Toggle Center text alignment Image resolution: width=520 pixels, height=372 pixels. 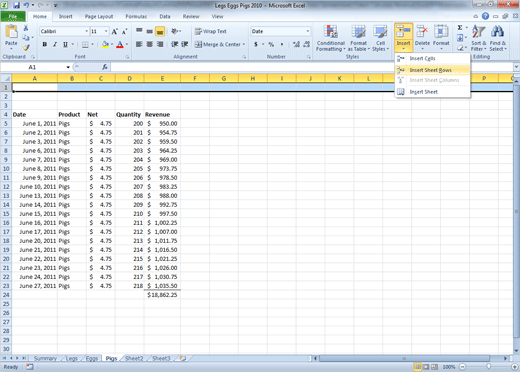point(150,44)
